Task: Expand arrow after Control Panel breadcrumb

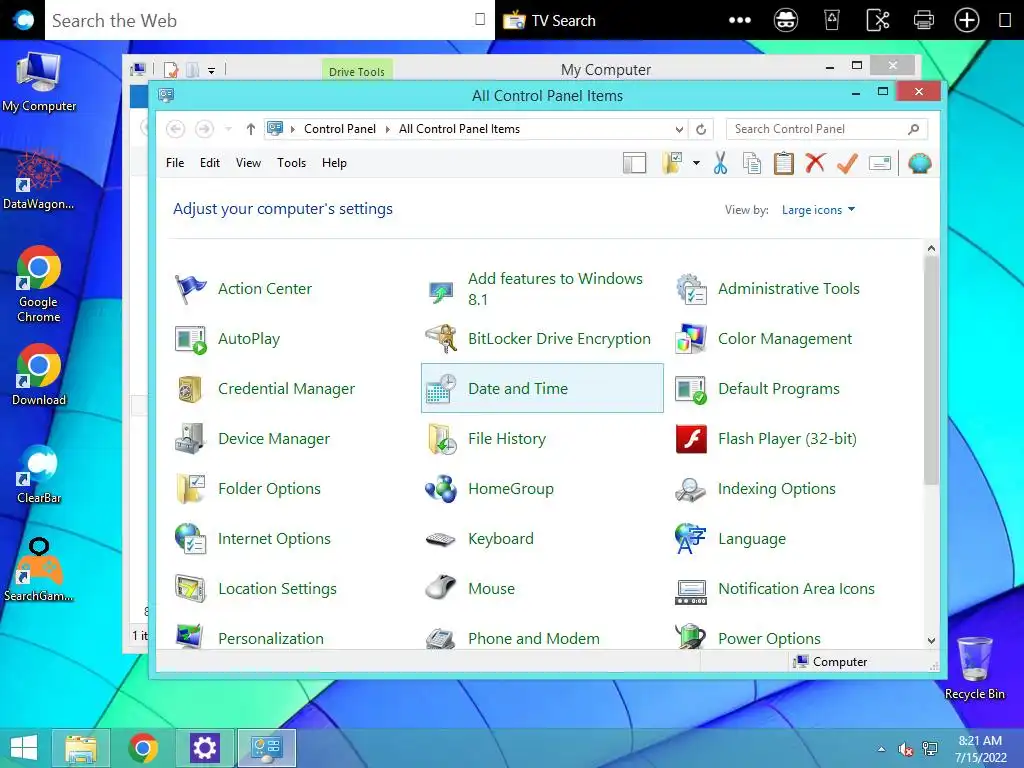Action: coord(387,129)
